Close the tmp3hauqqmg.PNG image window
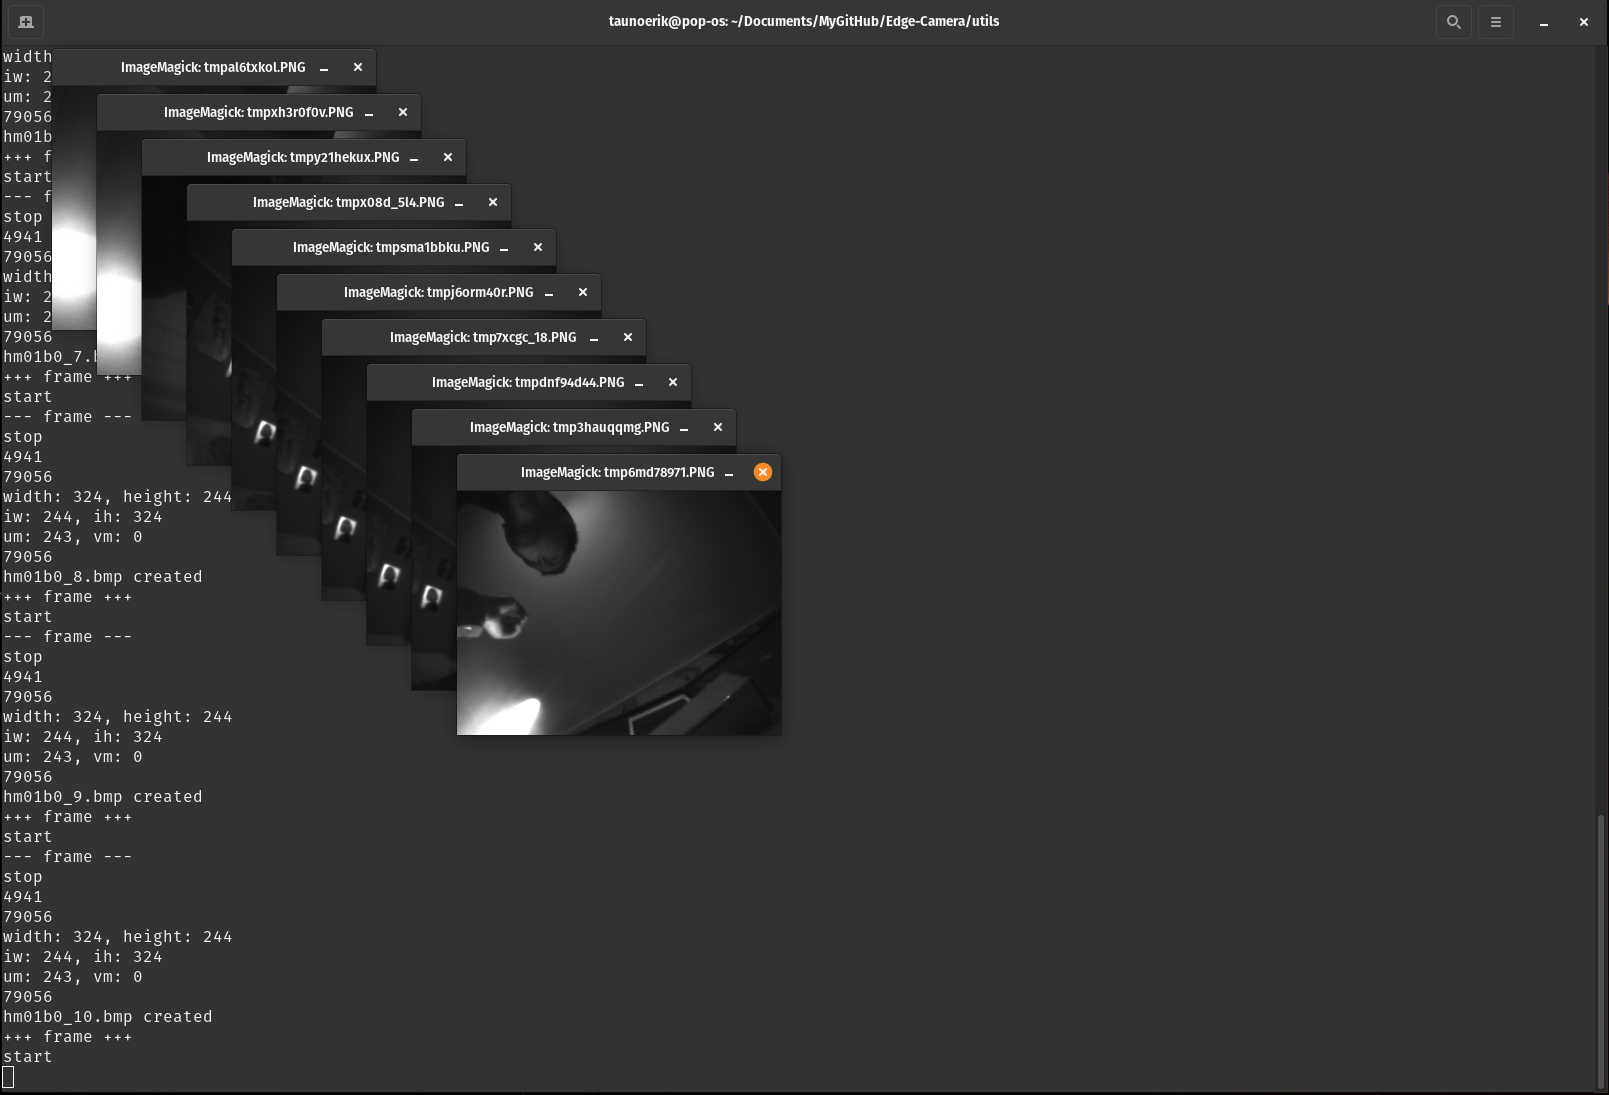Screen dimensions: 1609x1095 coord(717,427)
